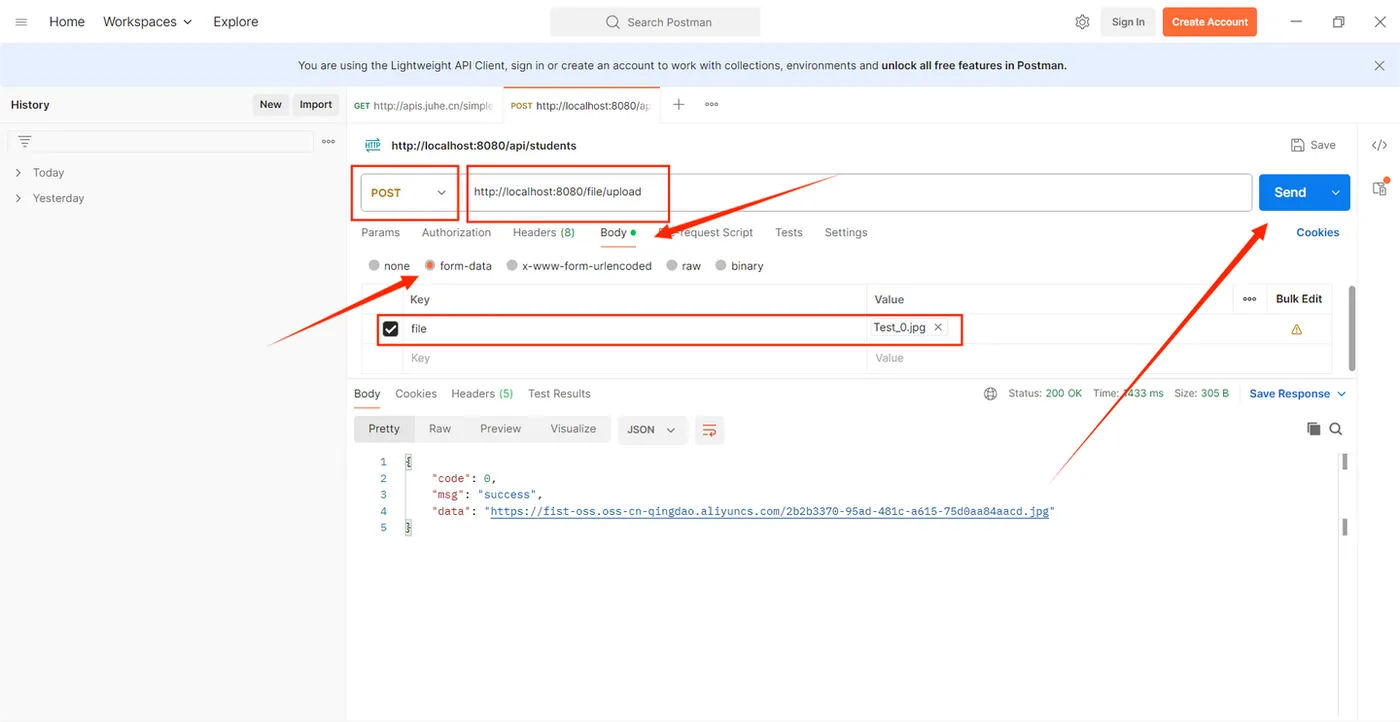Image resolution: width=1400 pixels, height=722 pixels.
Task: Add a new request tab
Action: [x=678, y=104]
